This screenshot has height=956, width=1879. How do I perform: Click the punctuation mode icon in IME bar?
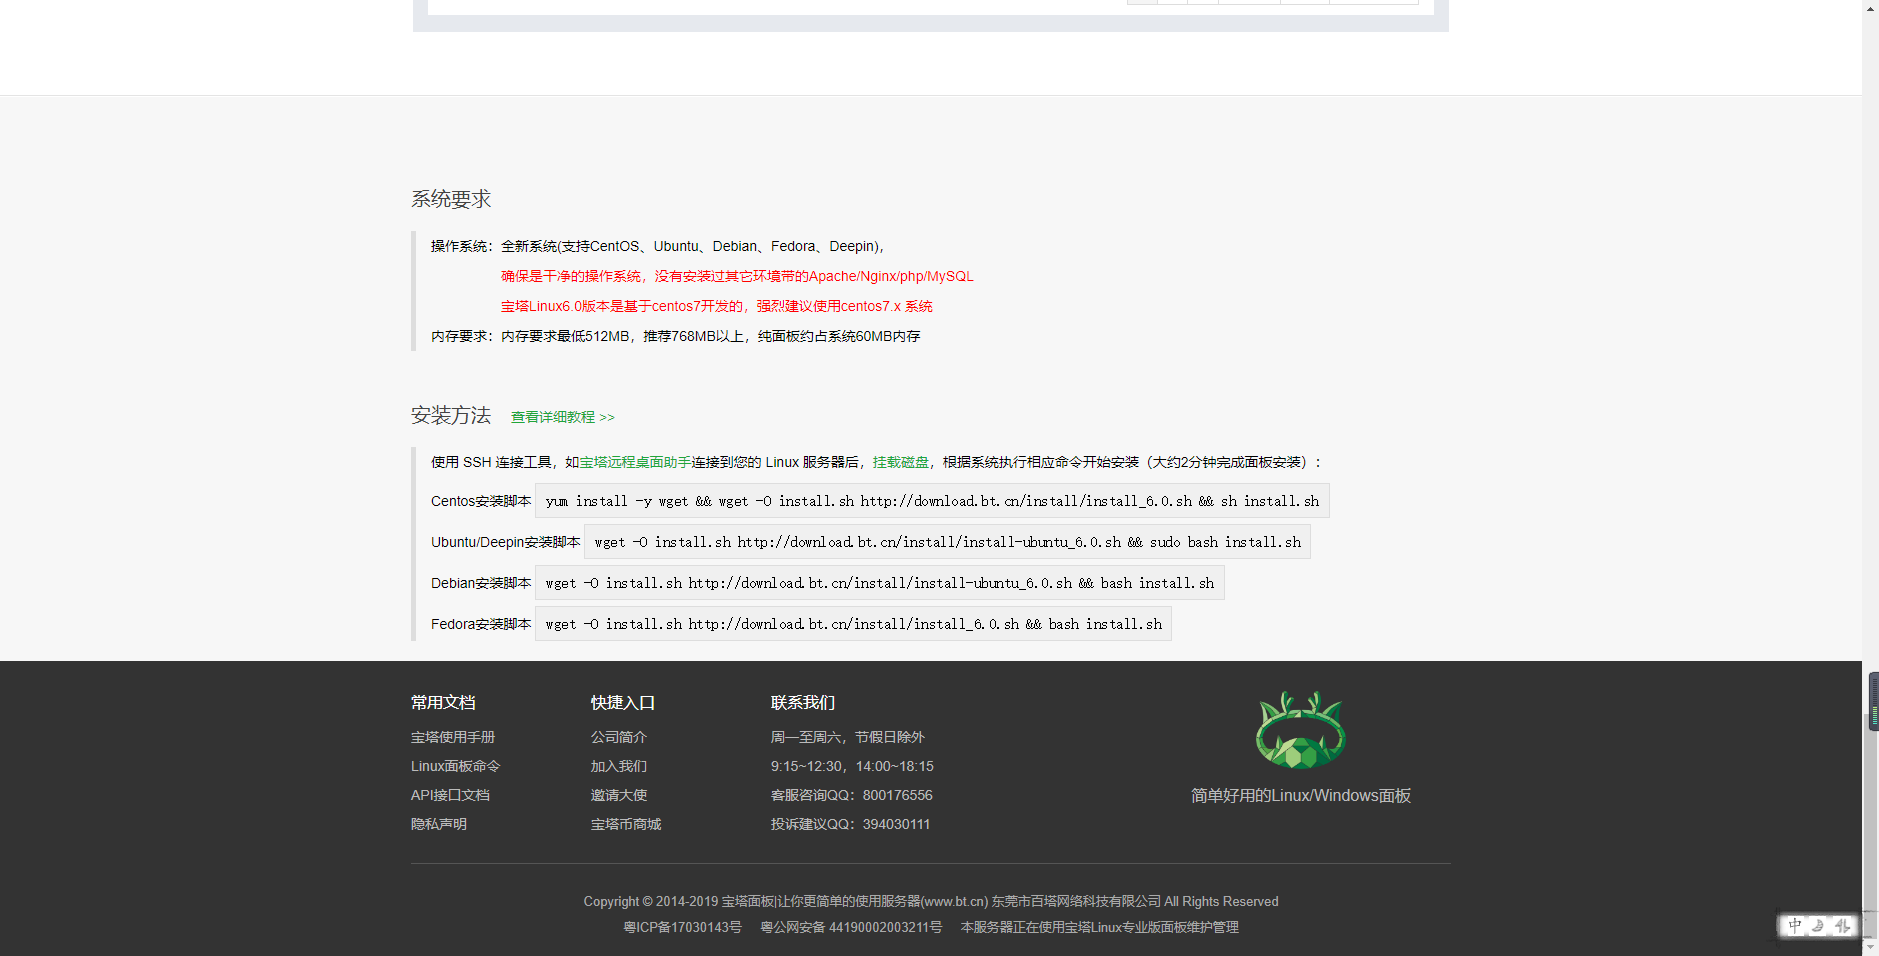point(1842,926)
